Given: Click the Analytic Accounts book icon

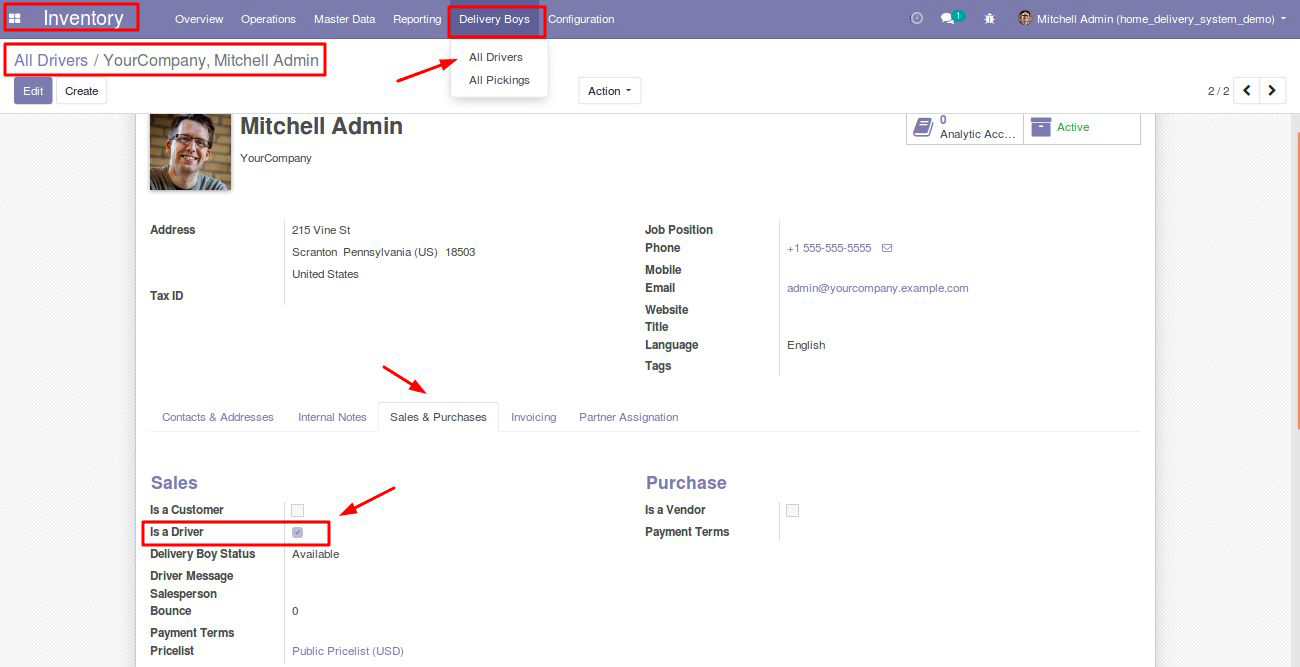Looking at the screenshot, I should coord(924,127).
